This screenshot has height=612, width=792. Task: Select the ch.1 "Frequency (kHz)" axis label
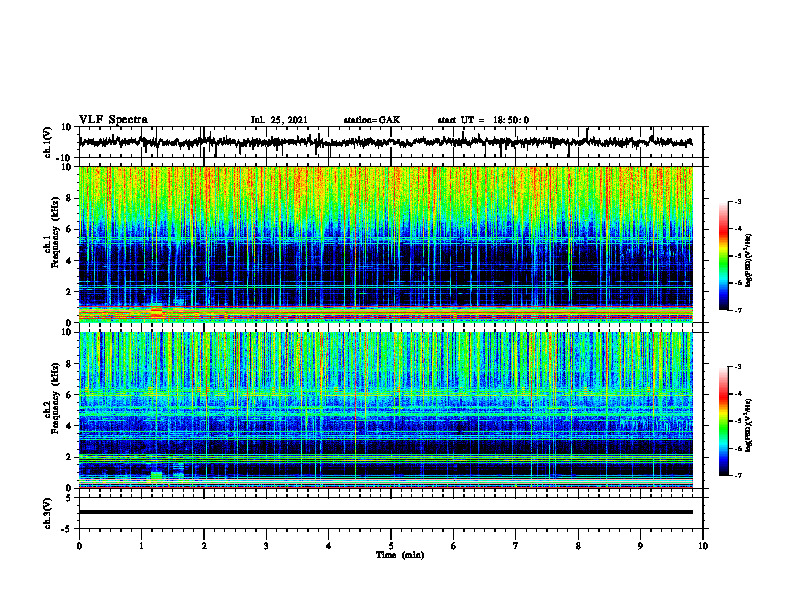click(x=55, y=232)
